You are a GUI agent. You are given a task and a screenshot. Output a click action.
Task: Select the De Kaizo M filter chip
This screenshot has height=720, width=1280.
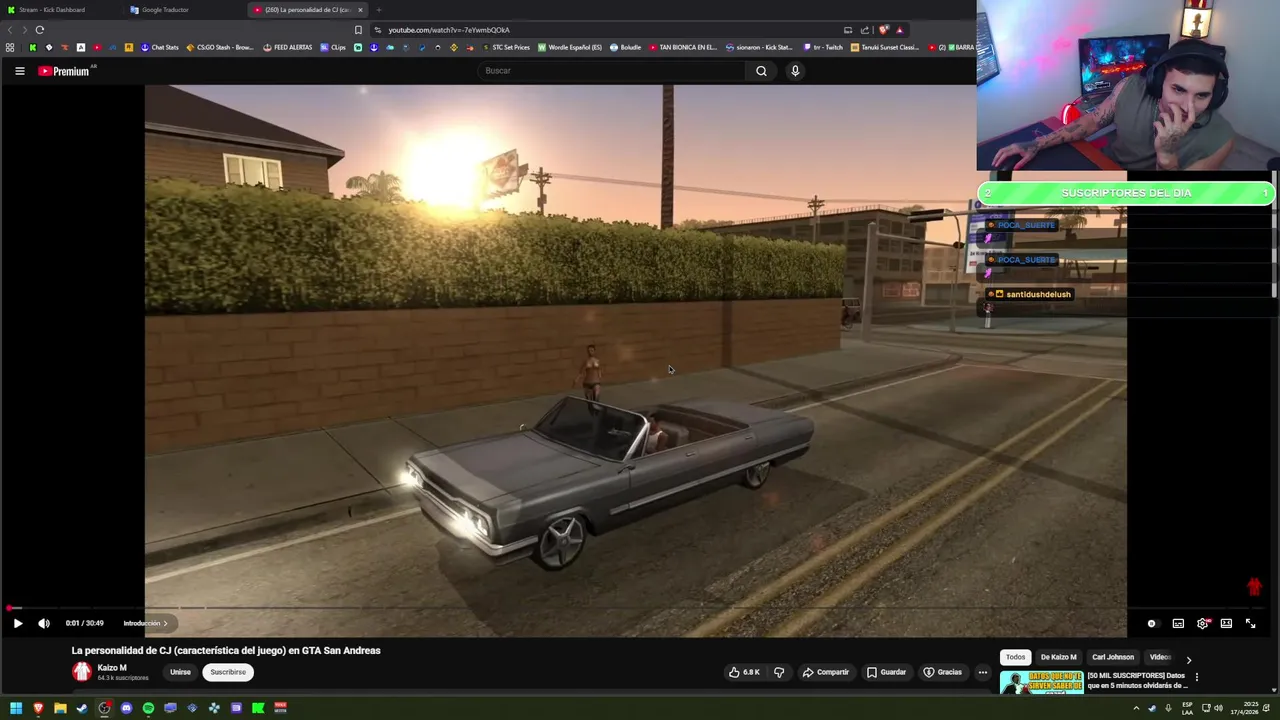click(1059, 657)
